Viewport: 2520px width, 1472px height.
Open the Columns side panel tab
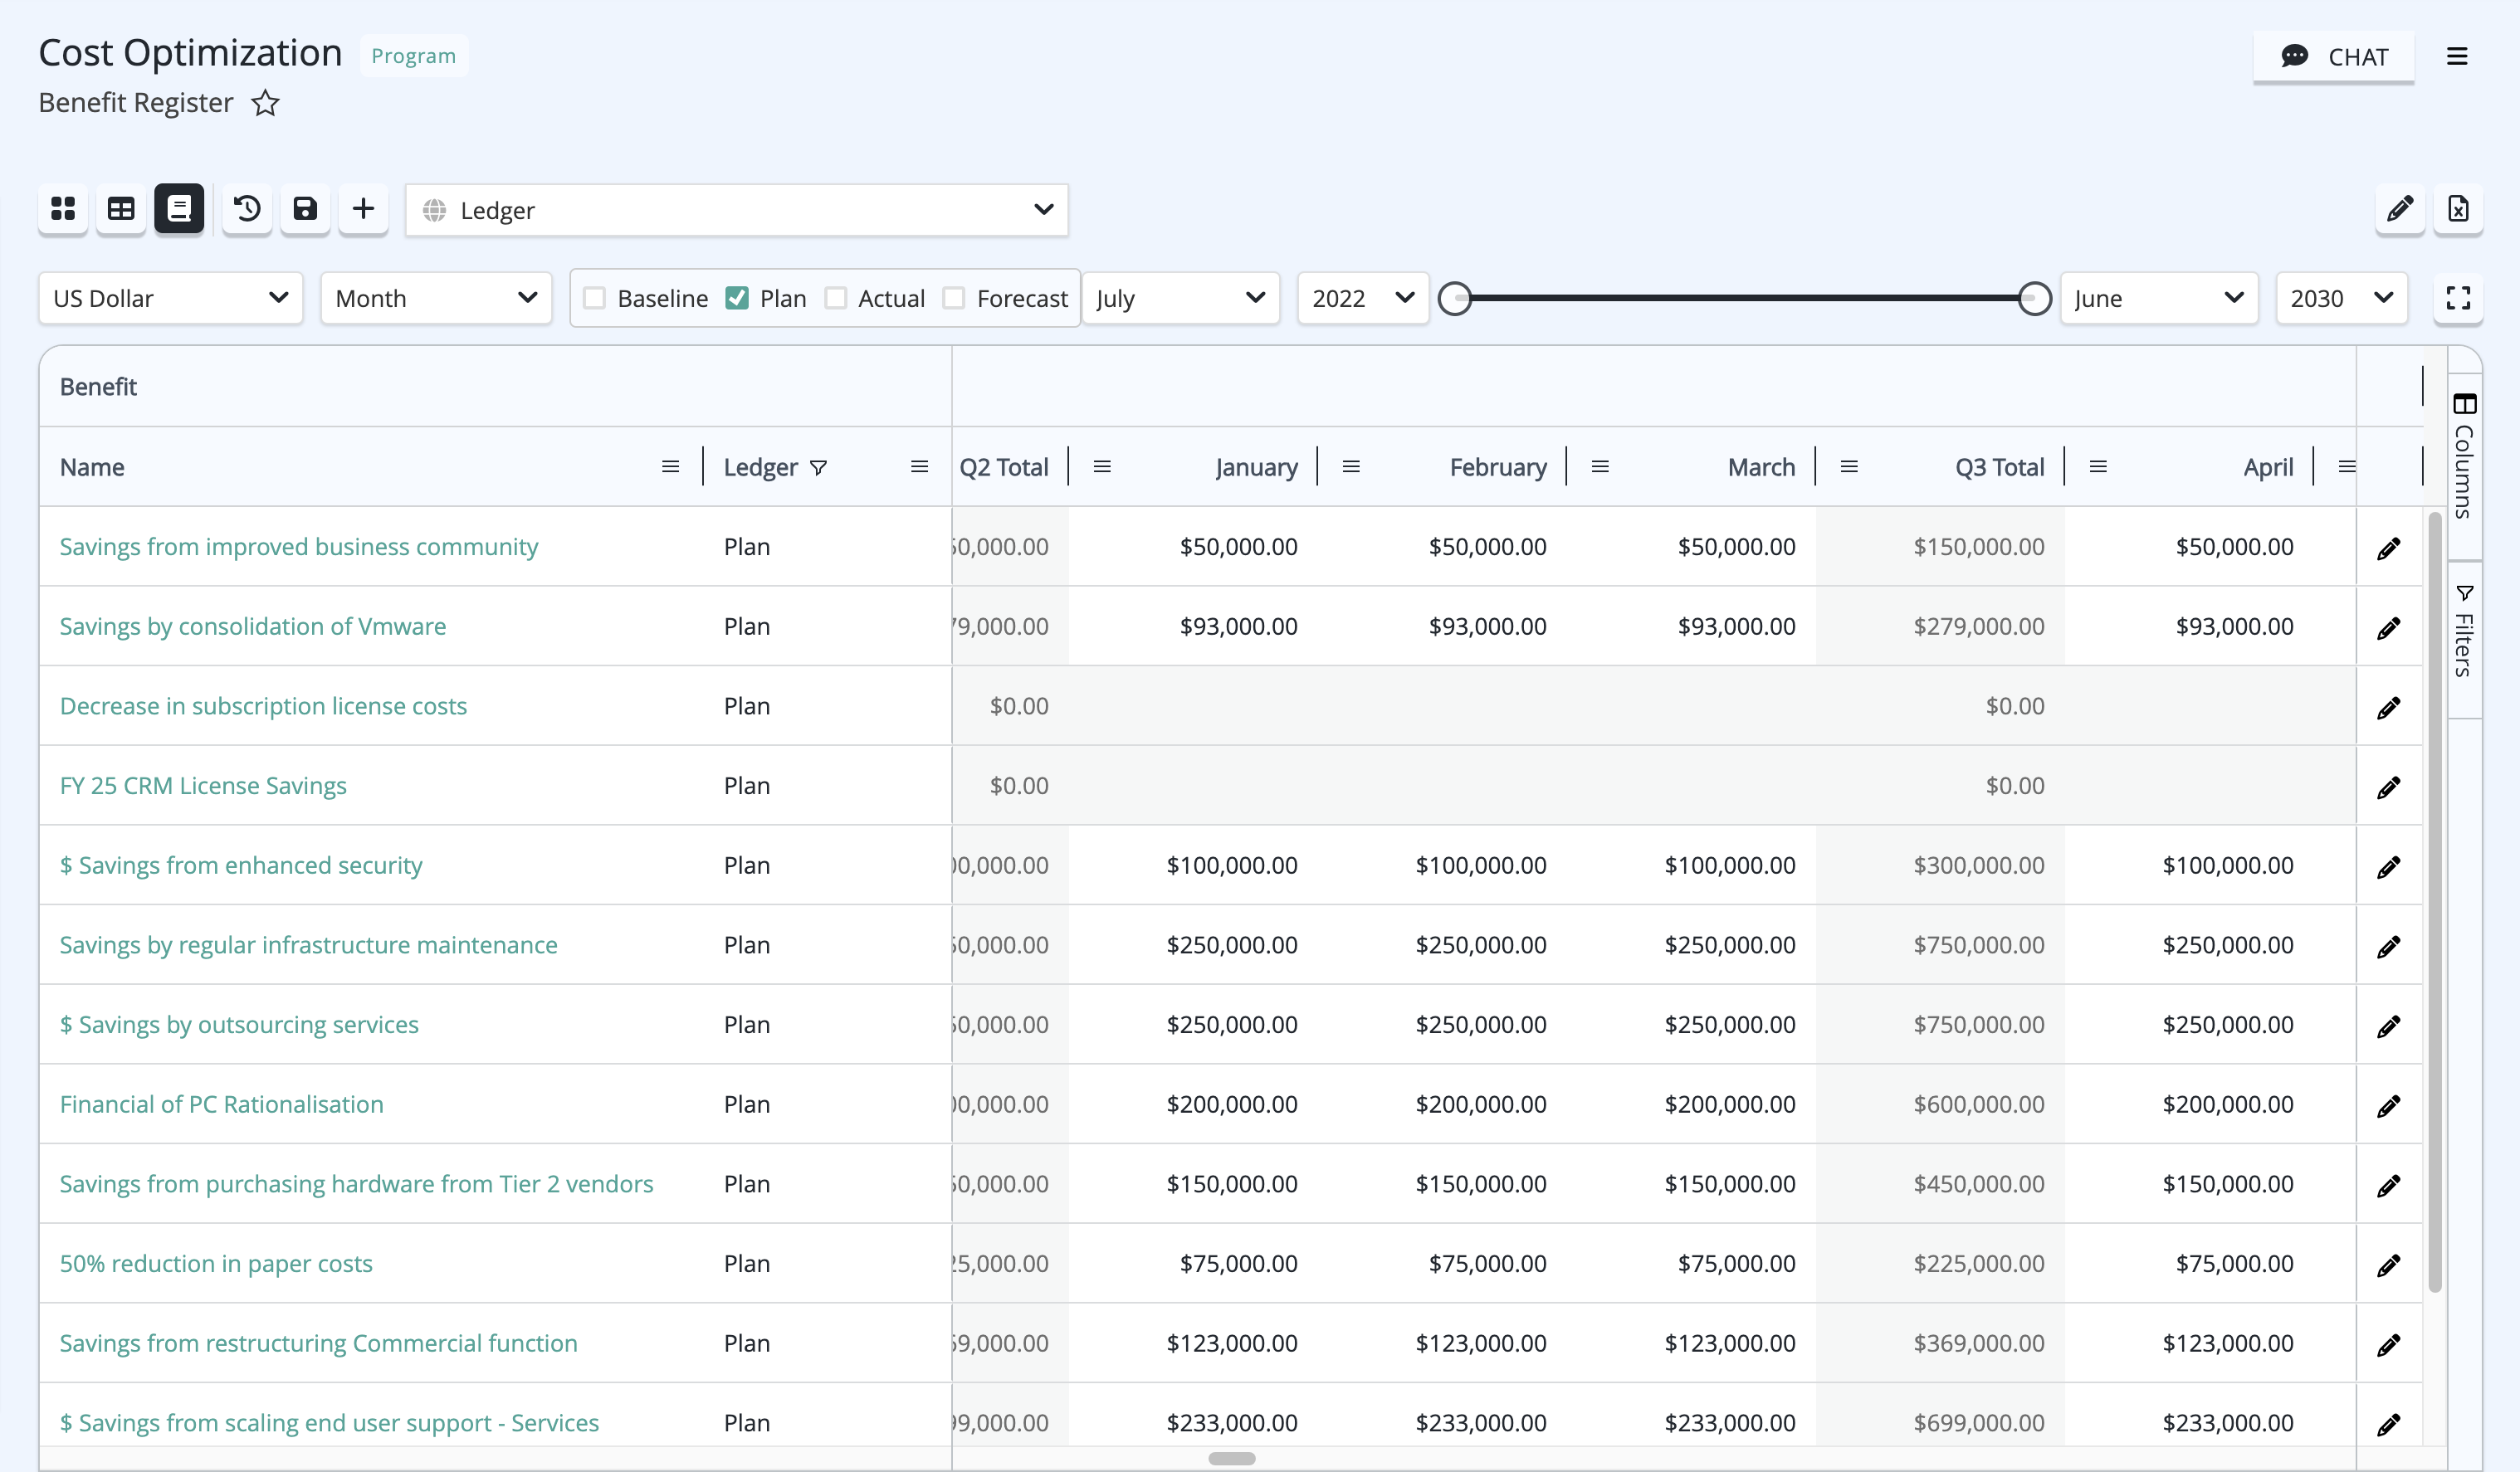click(2464, 456)
